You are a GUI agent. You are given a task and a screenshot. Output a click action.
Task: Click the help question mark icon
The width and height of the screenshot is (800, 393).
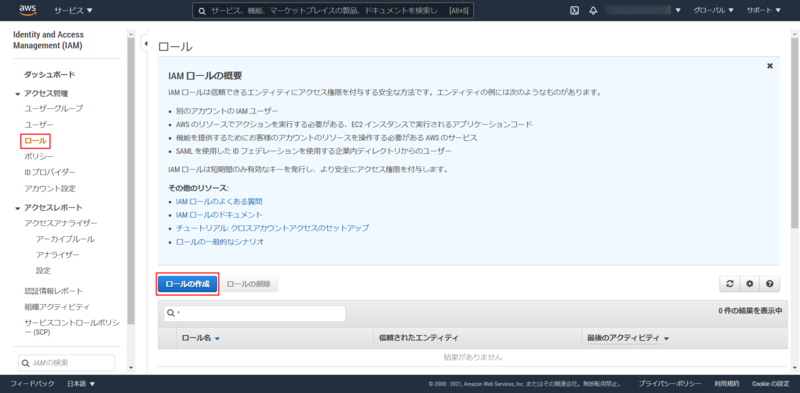pos(769,284)
